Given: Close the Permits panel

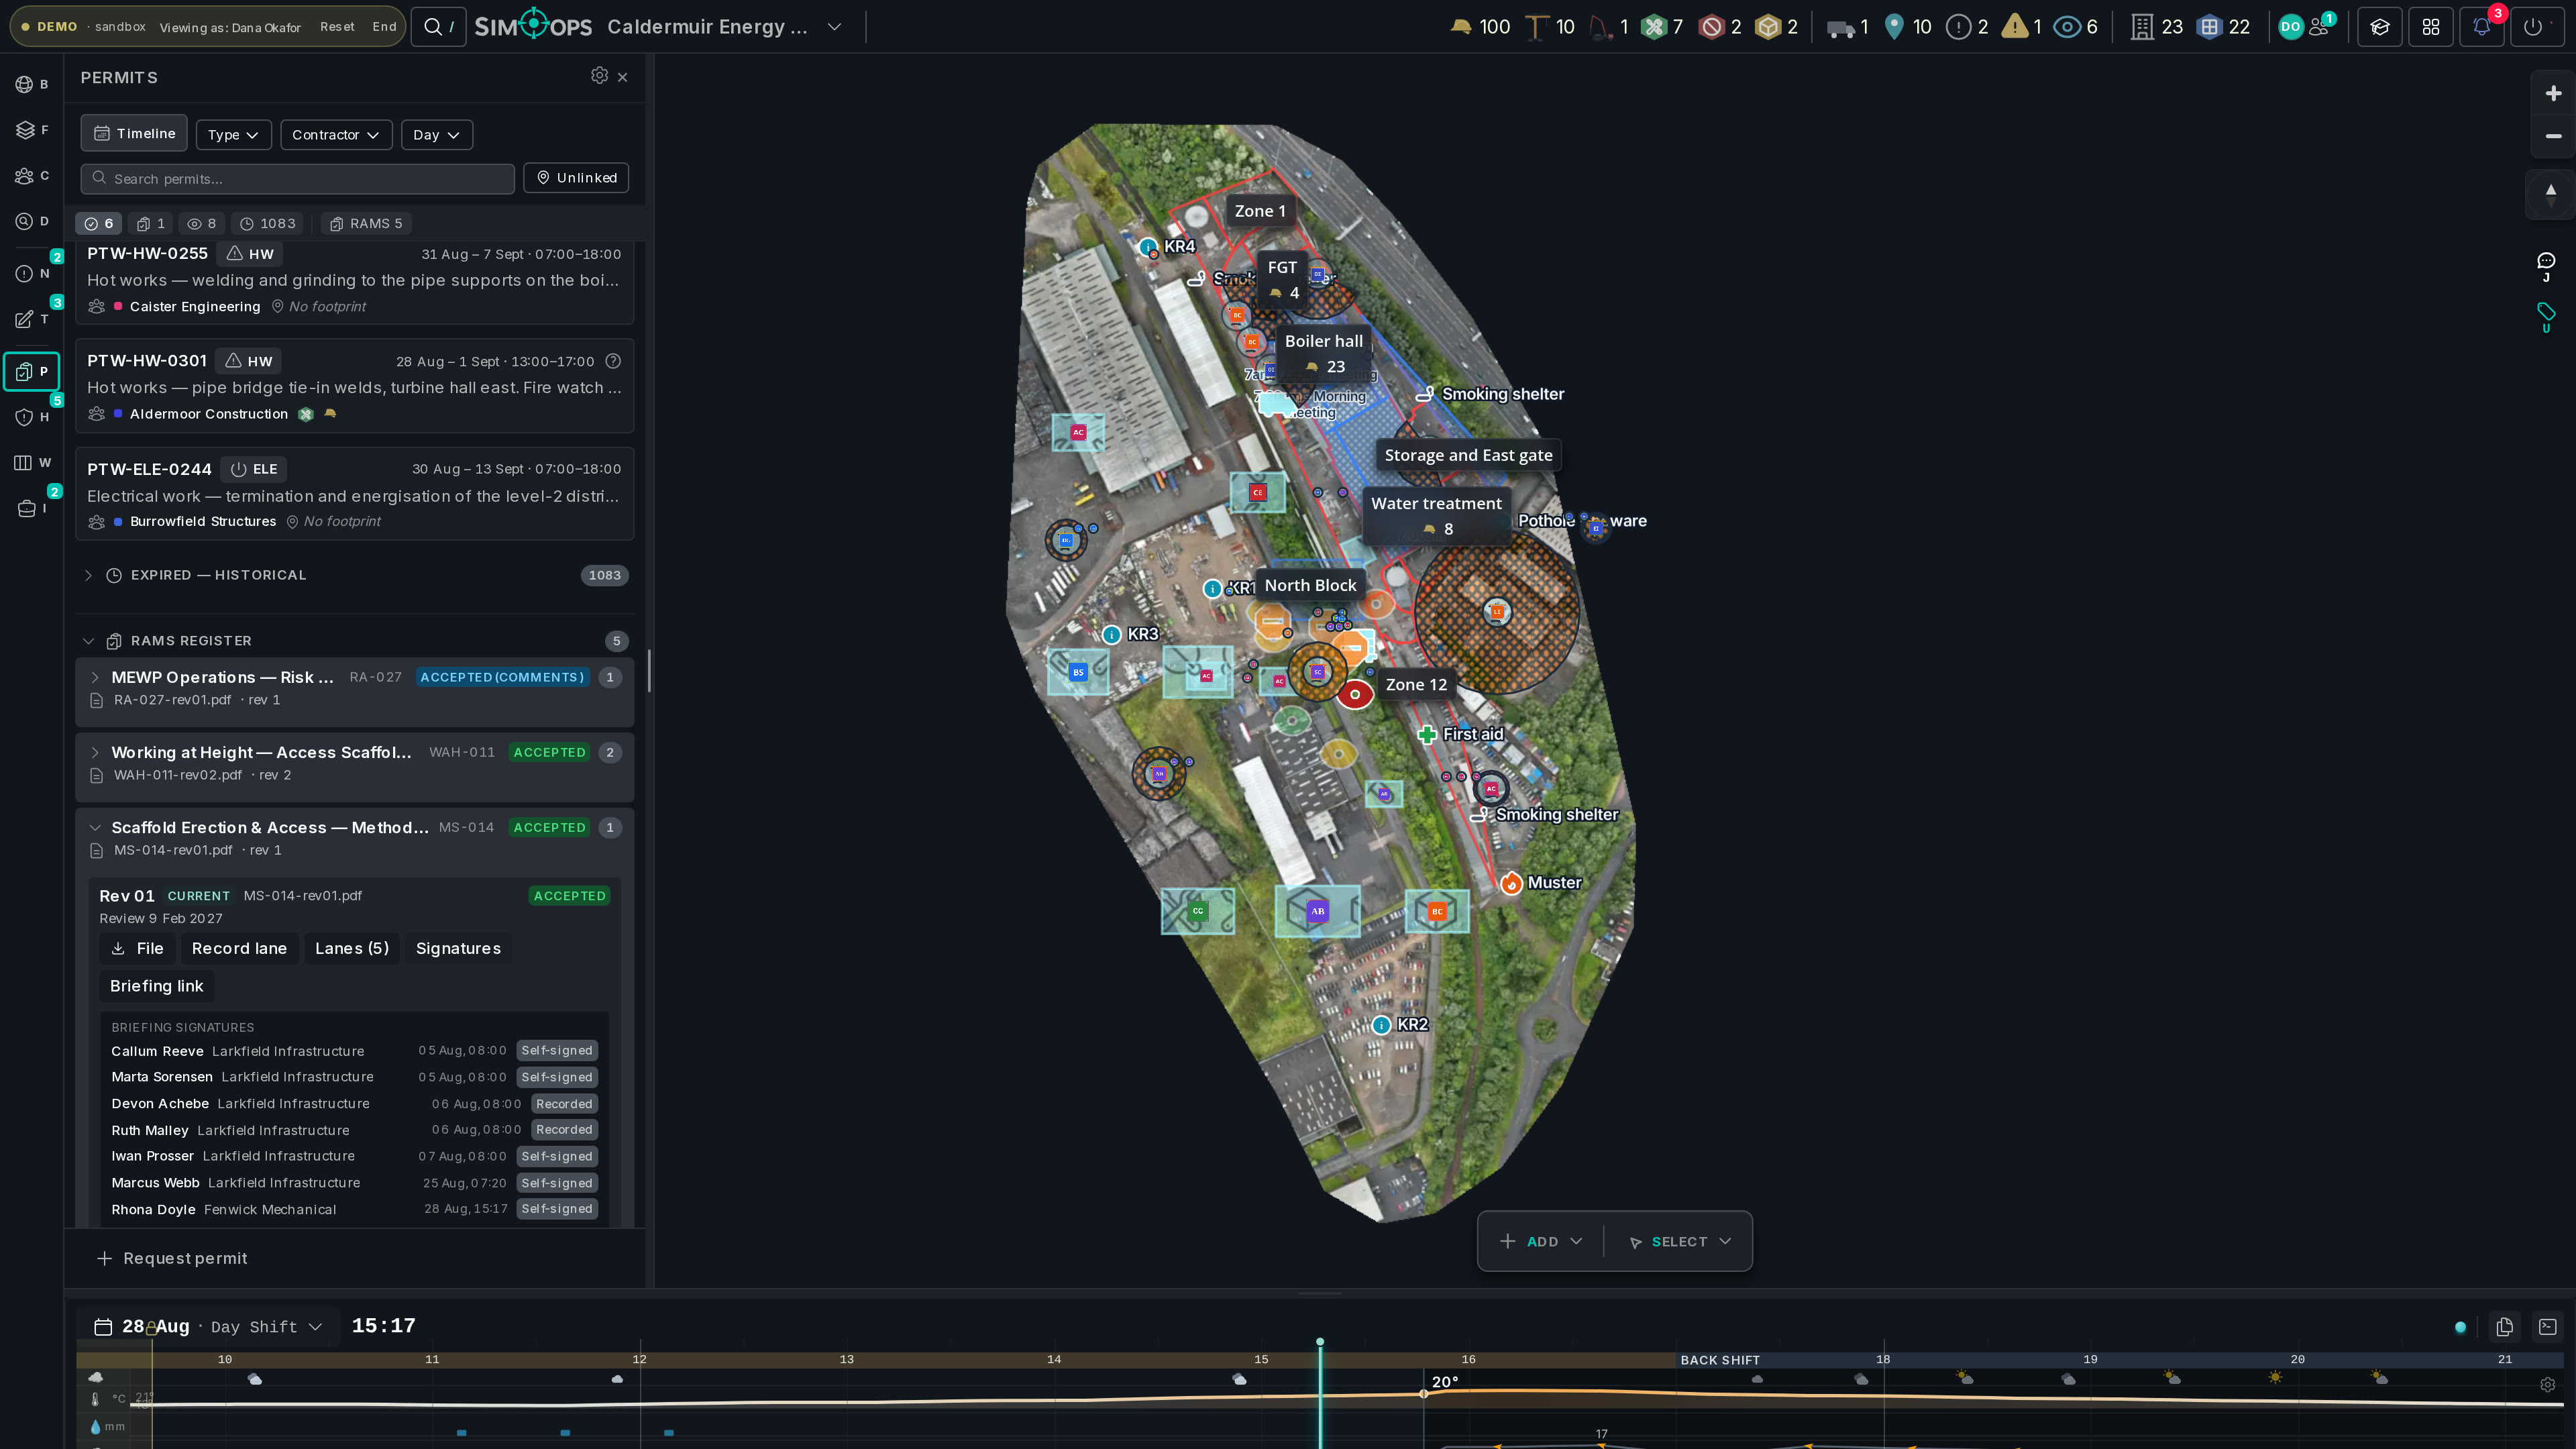Looking at the screenshot, I should 623,77.
